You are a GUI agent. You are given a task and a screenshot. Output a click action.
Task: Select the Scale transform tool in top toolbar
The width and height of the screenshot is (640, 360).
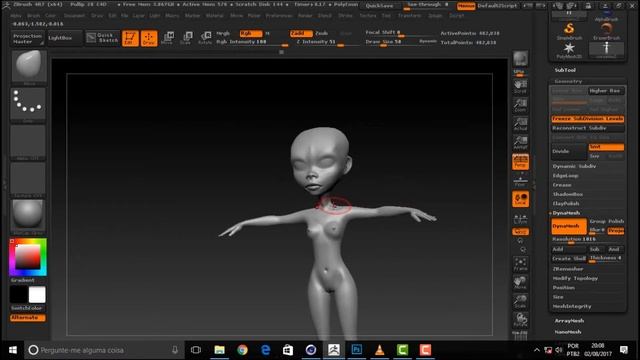click(x=186, y=38)
